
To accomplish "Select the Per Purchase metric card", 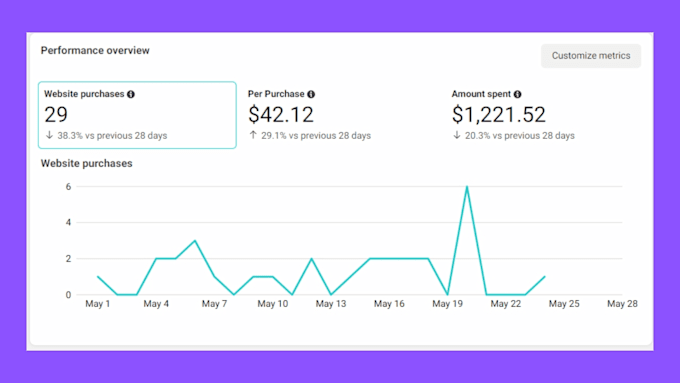I will pos(338,115).
